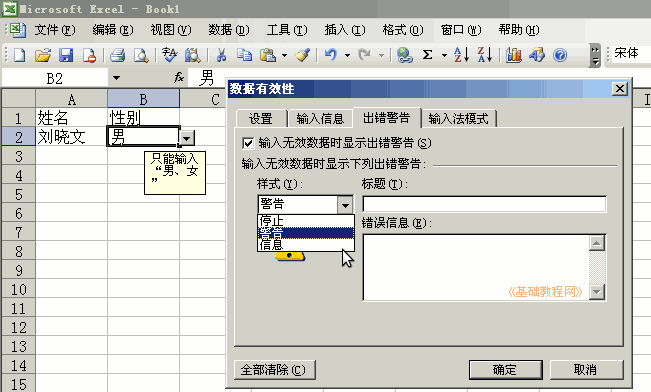Click the AutoSum sigma icon
Screen dimensions: 651x392
(427, 55)
